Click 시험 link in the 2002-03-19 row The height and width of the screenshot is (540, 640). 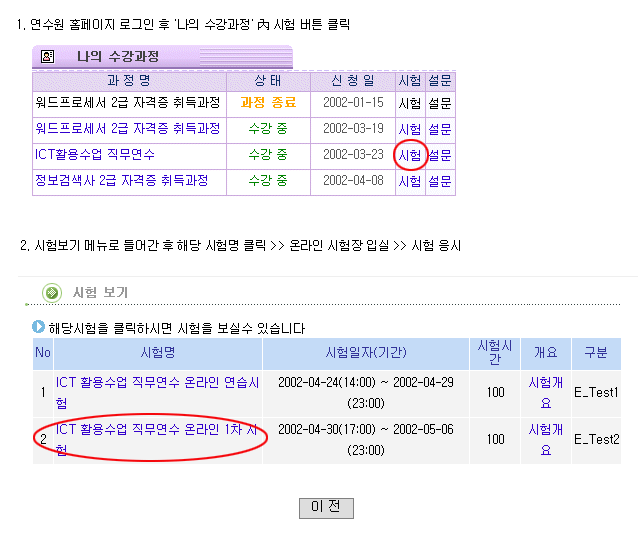[x=410, y=129]
